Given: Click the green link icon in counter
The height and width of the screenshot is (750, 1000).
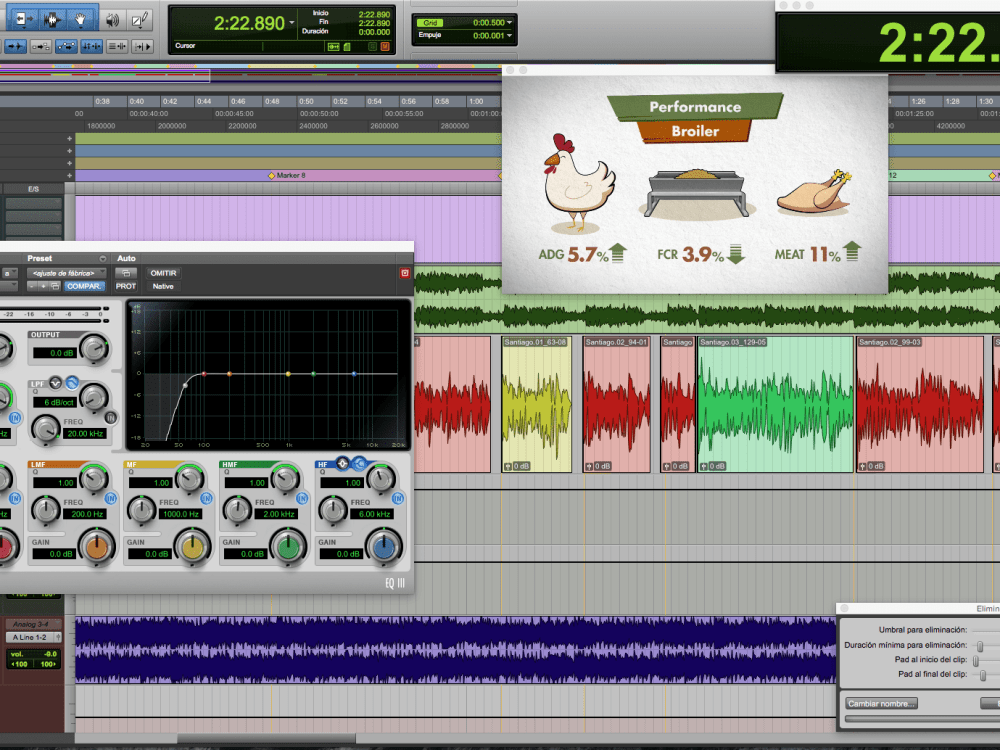Looking at the screenshot, I should tap(333, 47).
